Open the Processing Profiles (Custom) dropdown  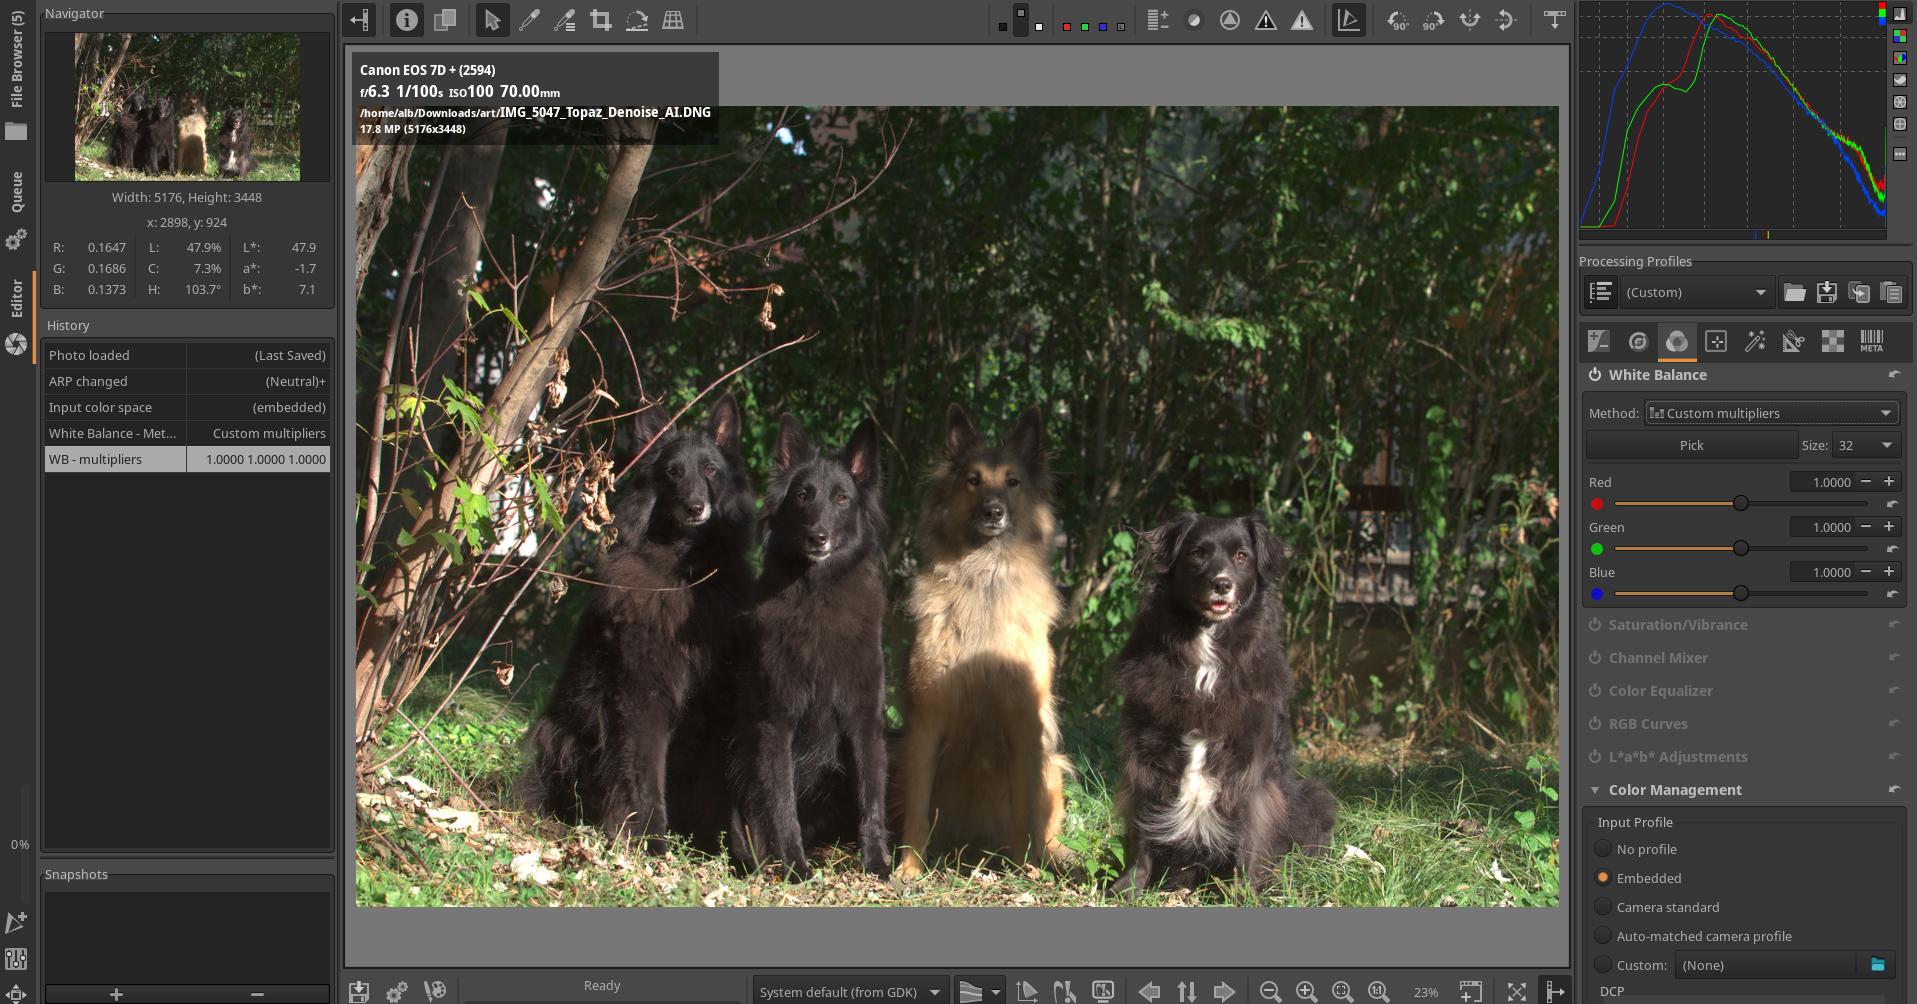pyautogui.click(x=1696, y=293)
